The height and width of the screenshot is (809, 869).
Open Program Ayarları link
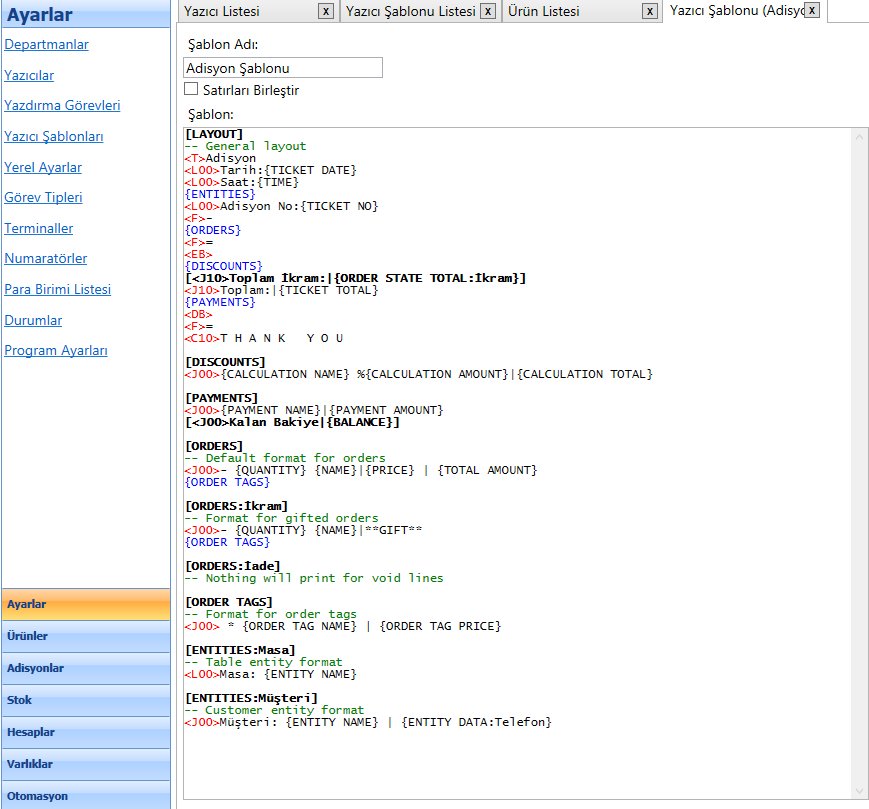pos(56,351)
